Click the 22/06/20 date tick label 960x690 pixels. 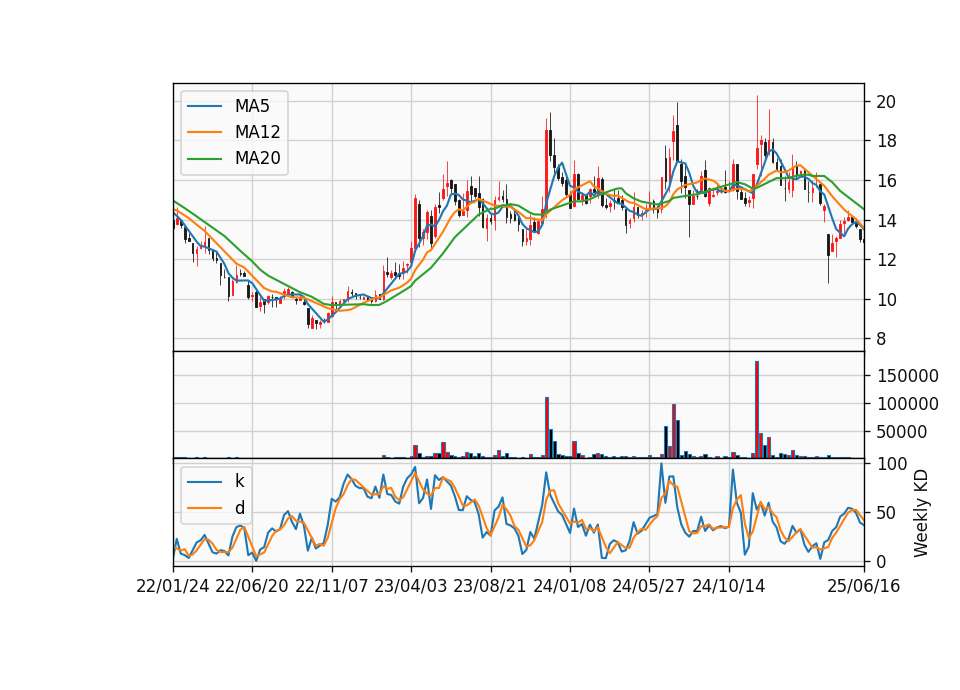point(252,586)
